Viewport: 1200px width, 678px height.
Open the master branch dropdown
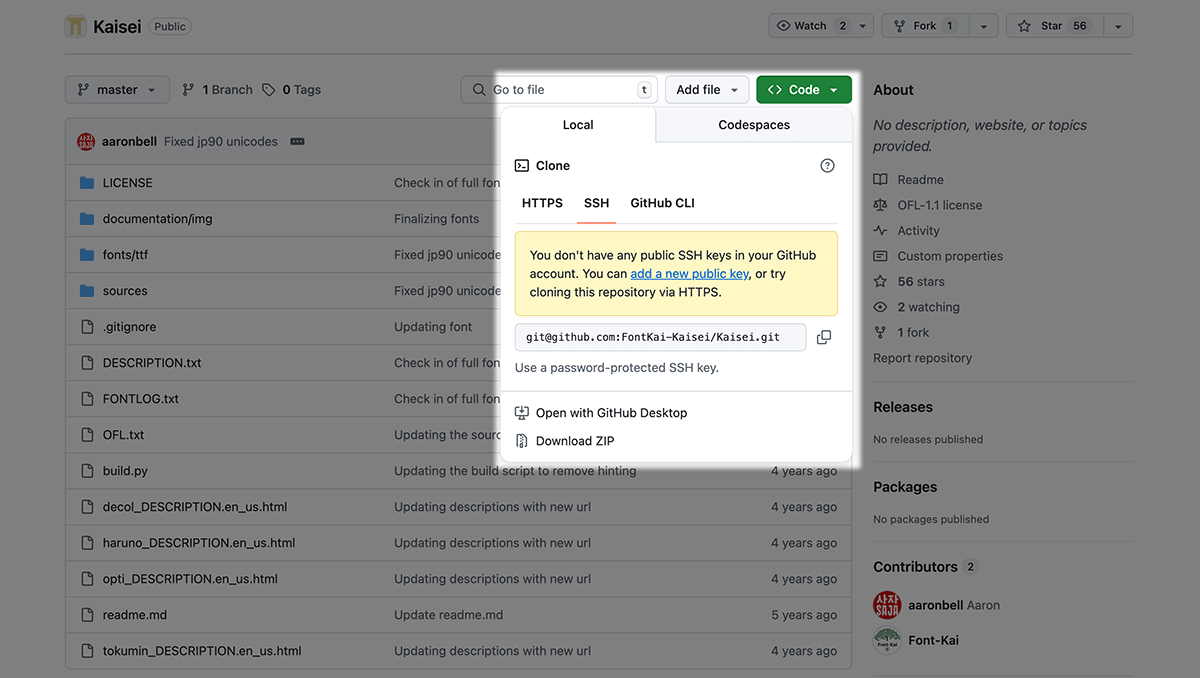coord(117,90)
